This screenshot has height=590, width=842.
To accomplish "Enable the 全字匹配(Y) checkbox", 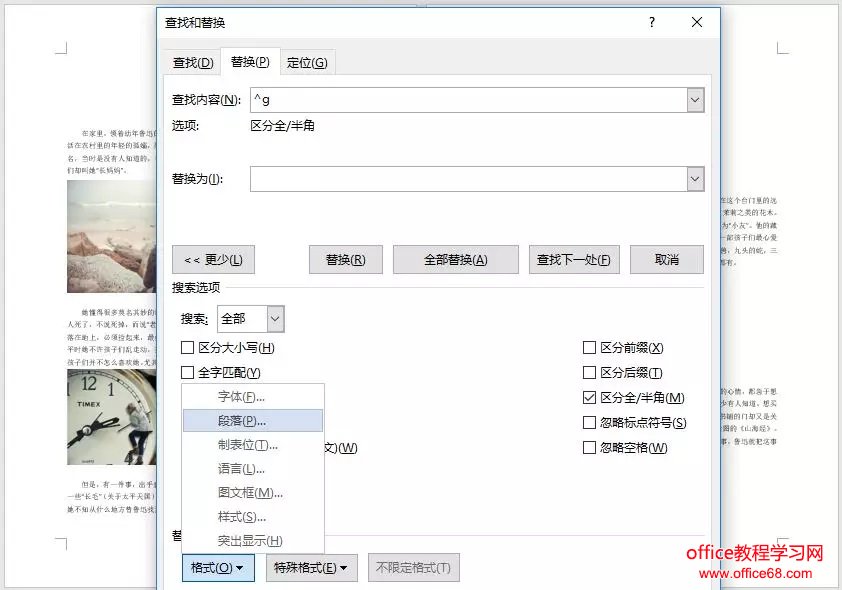I will pos(187,373).
